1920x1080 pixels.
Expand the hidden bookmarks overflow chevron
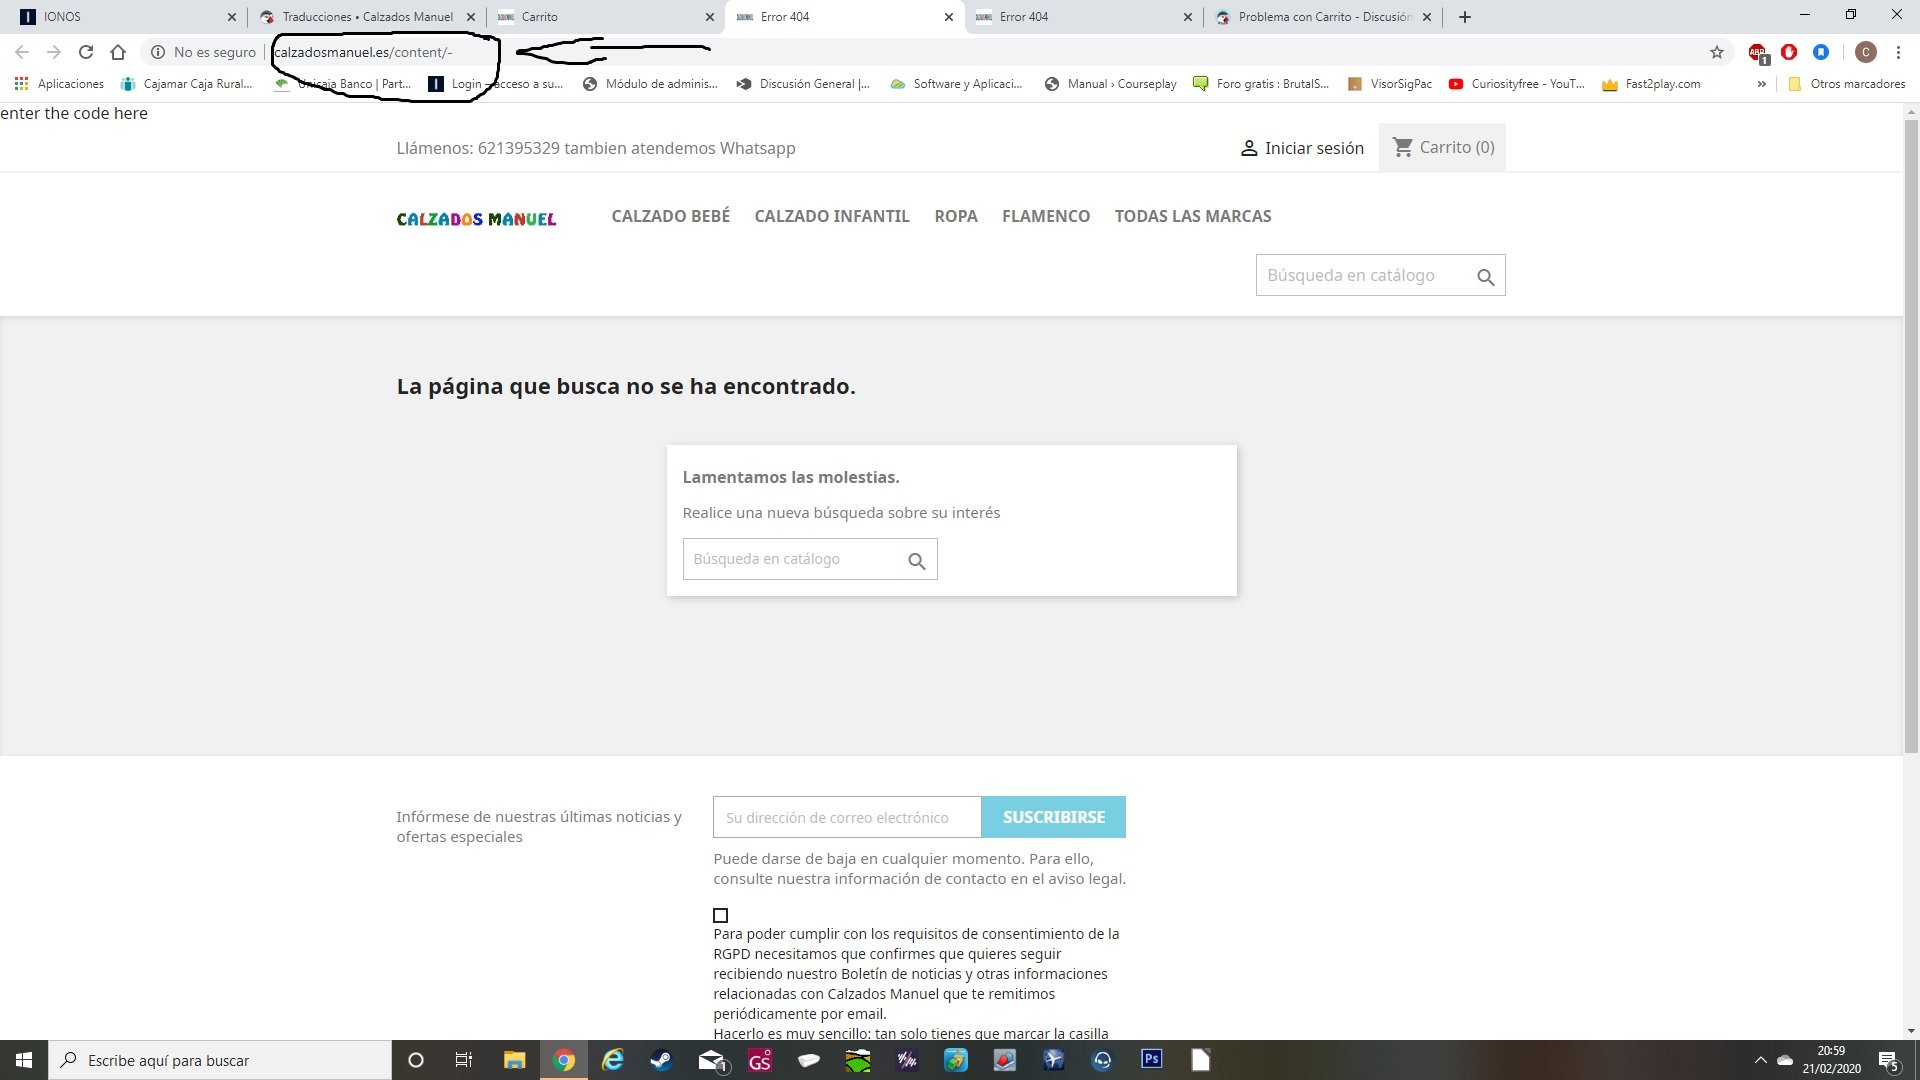(x=1761, y=84)
